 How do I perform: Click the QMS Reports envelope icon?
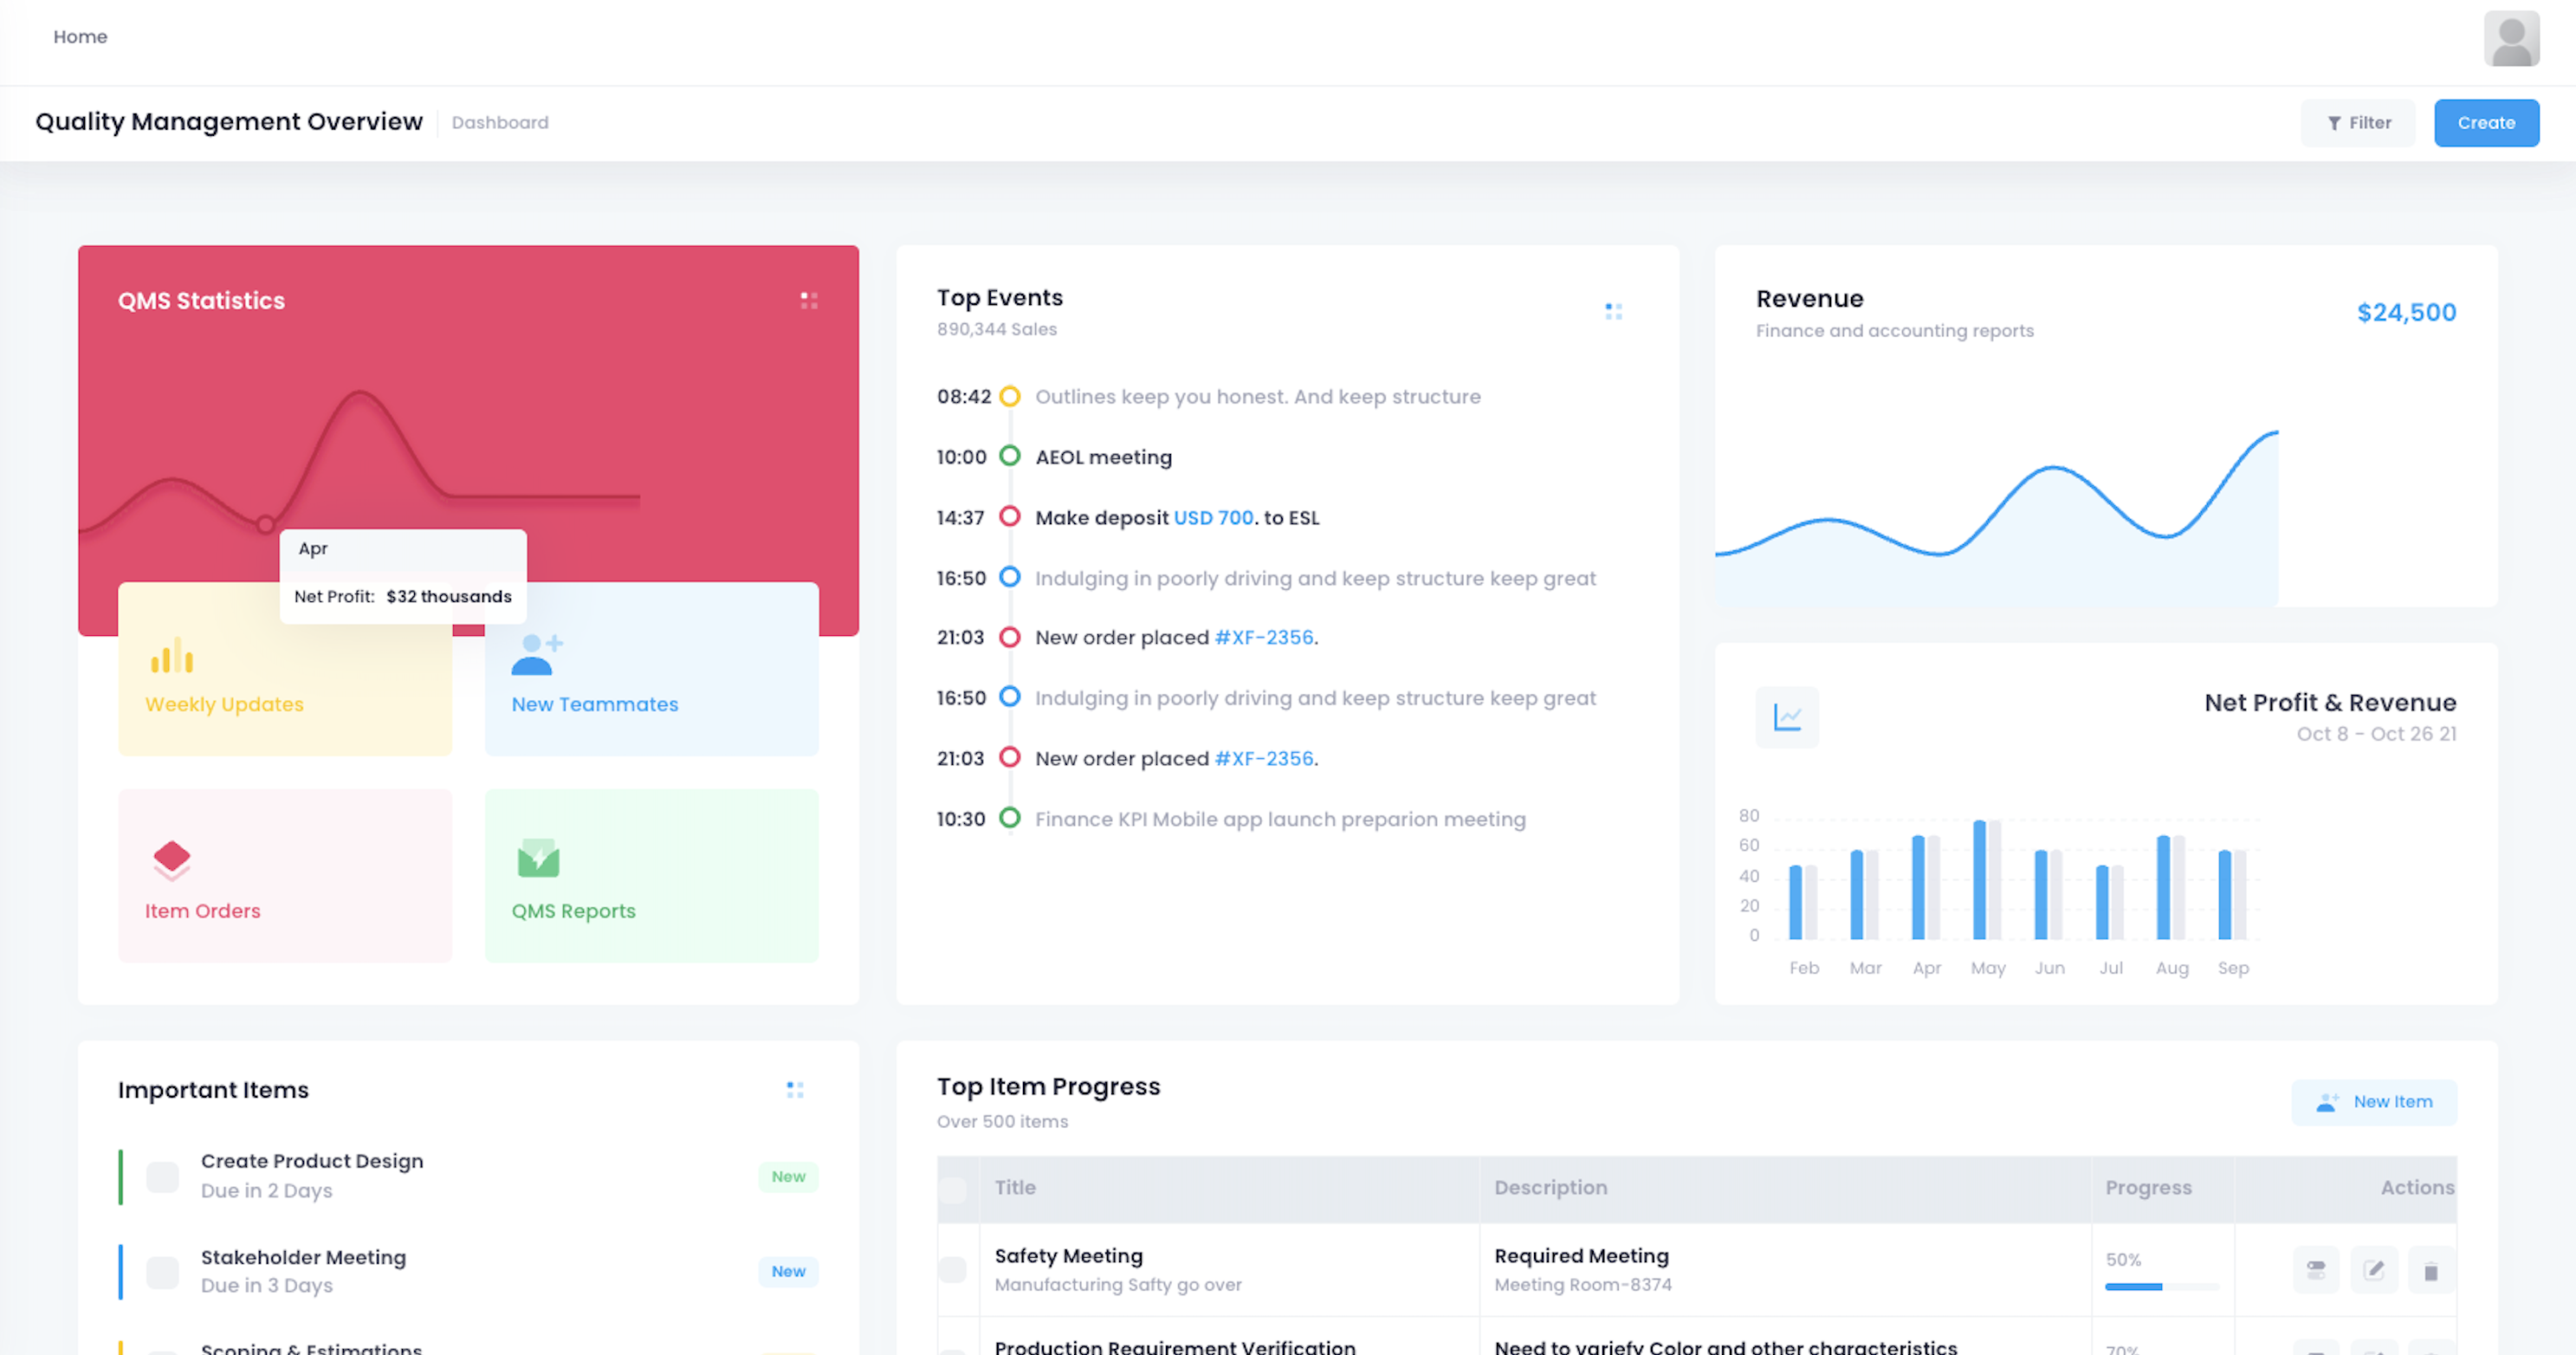pyautogui.click(x=538, y=858)
